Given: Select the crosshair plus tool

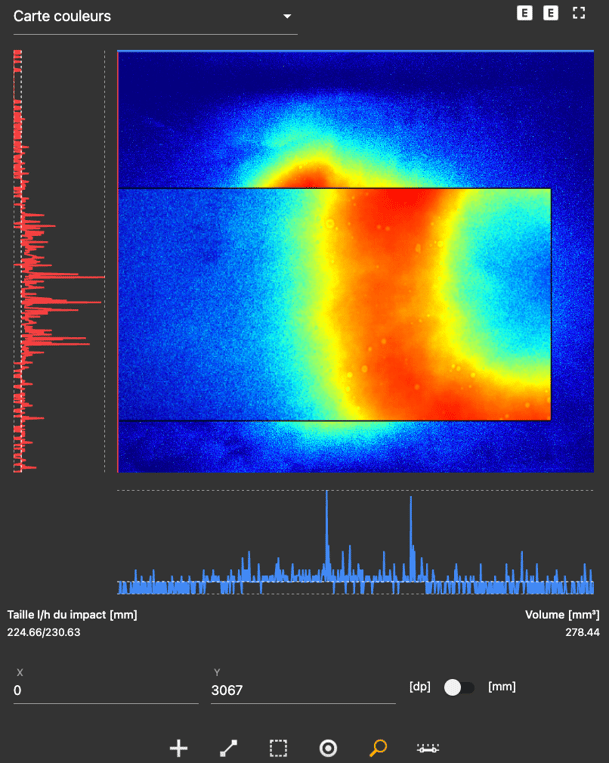Looking at the screenshot, I should click(179, 748).
